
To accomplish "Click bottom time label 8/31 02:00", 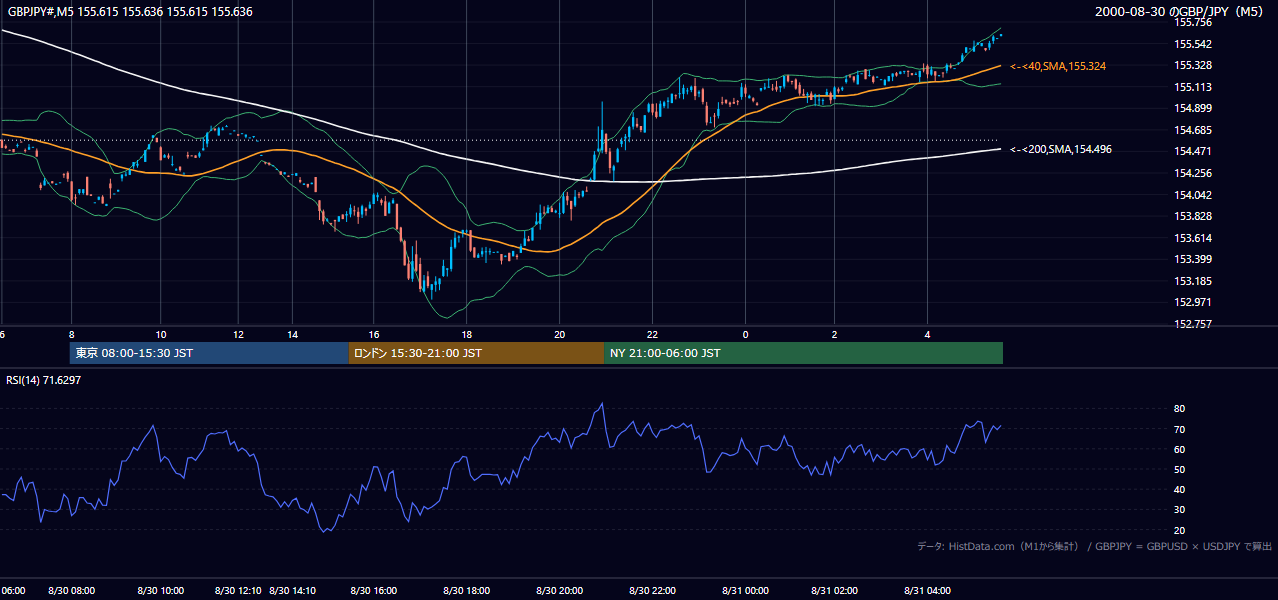I will pyautogui.click(x=835, y=591).
